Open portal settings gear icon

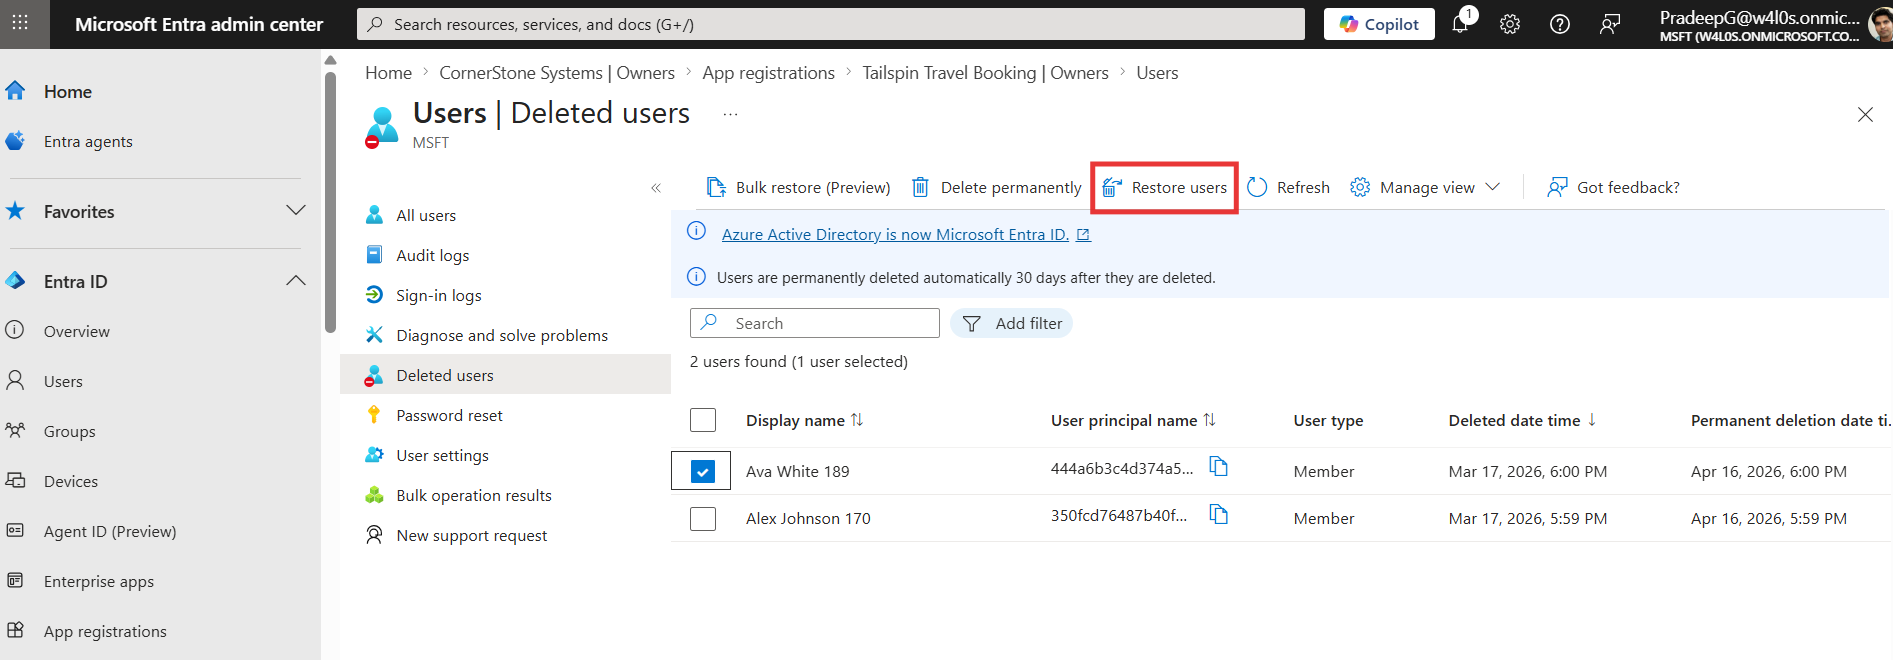pos(1510,25)
